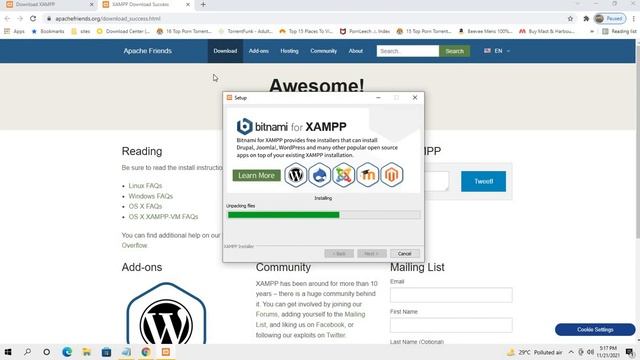
Task: Click the Magento icon in Setup dialog
Action: tap(392, 175)
